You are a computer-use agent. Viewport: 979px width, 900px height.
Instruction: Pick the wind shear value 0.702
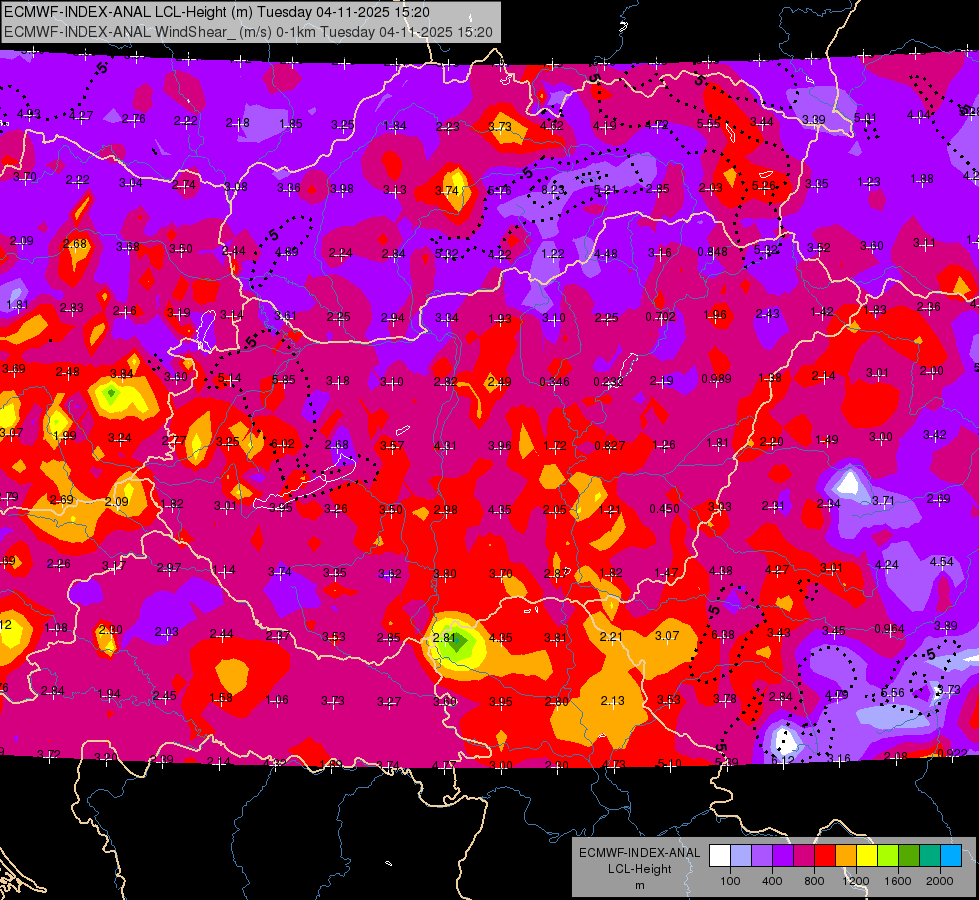coord(661,317)
